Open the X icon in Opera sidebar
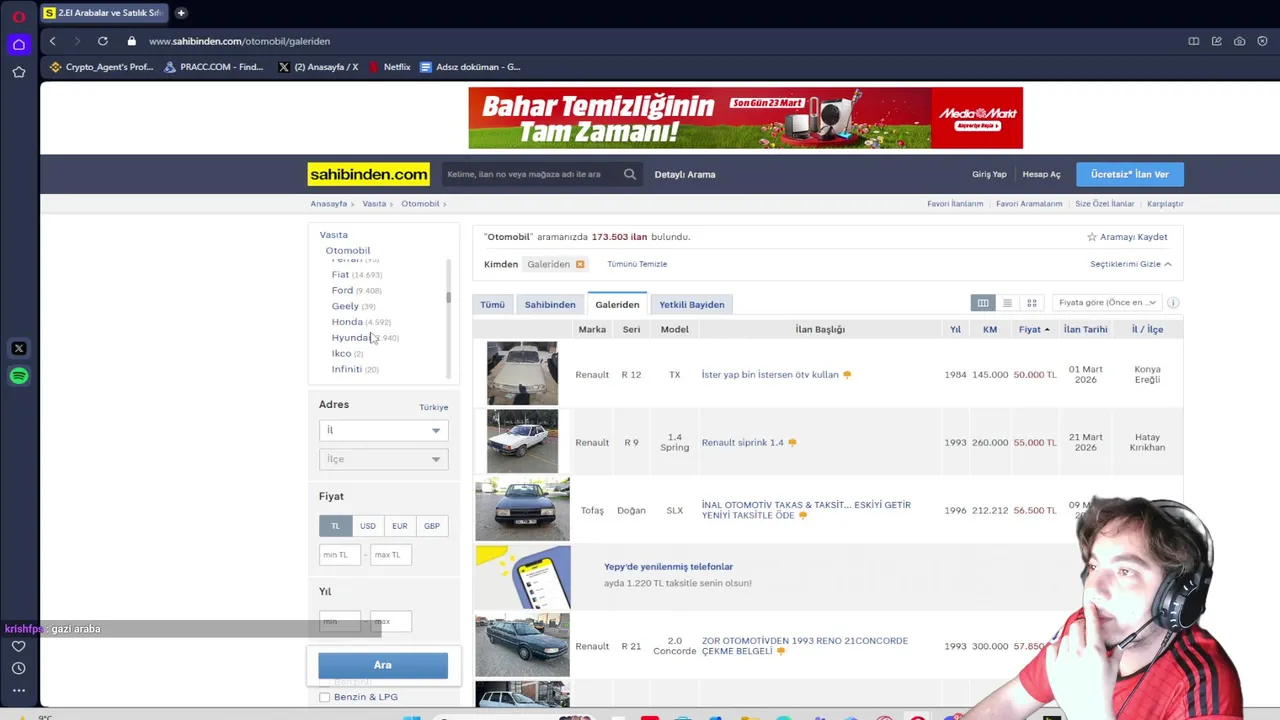 click(19, 348)
